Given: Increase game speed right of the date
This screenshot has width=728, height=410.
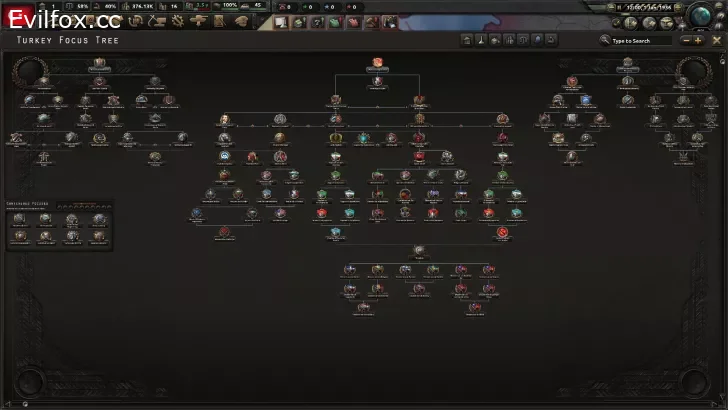Looking at the screenshot, I should click(680, 8).
